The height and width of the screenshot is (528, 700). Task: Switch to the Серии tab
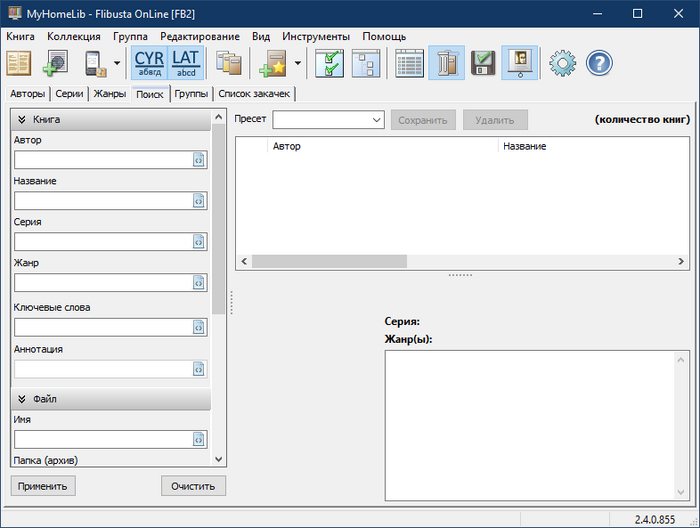pyautogui.click(x=69, y=94)
